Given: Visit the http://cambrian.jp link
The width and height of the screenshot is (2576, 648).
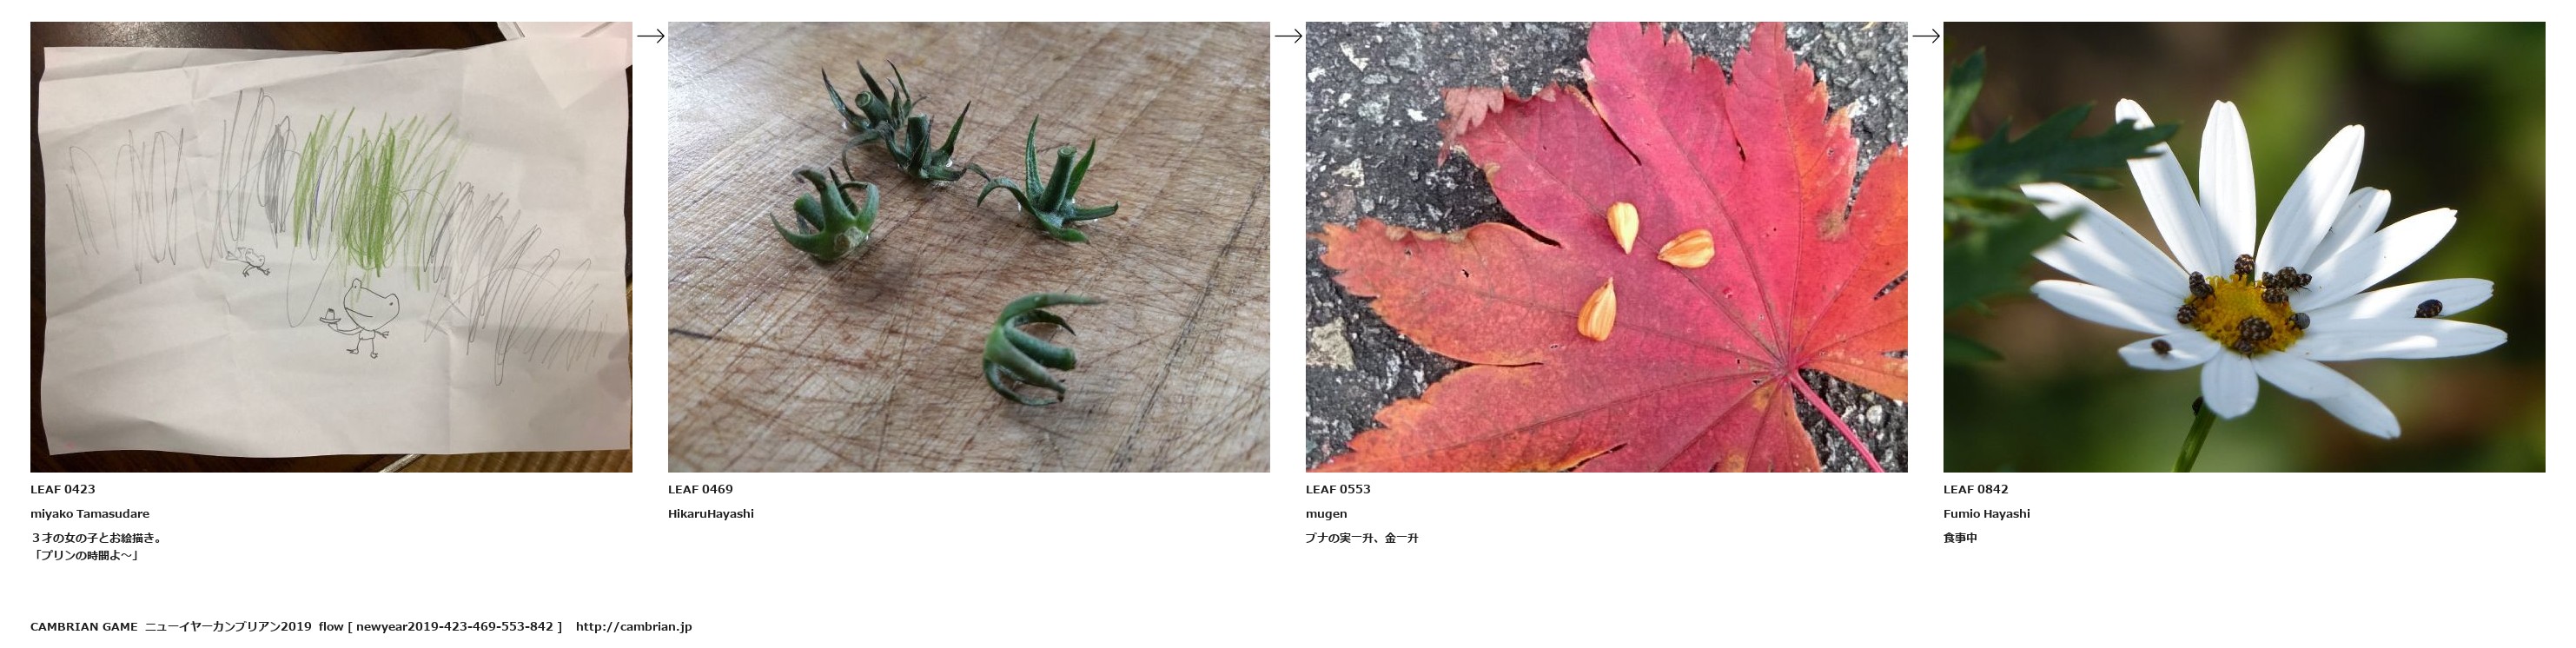Looking at the screenshot, I should (634, 627).
